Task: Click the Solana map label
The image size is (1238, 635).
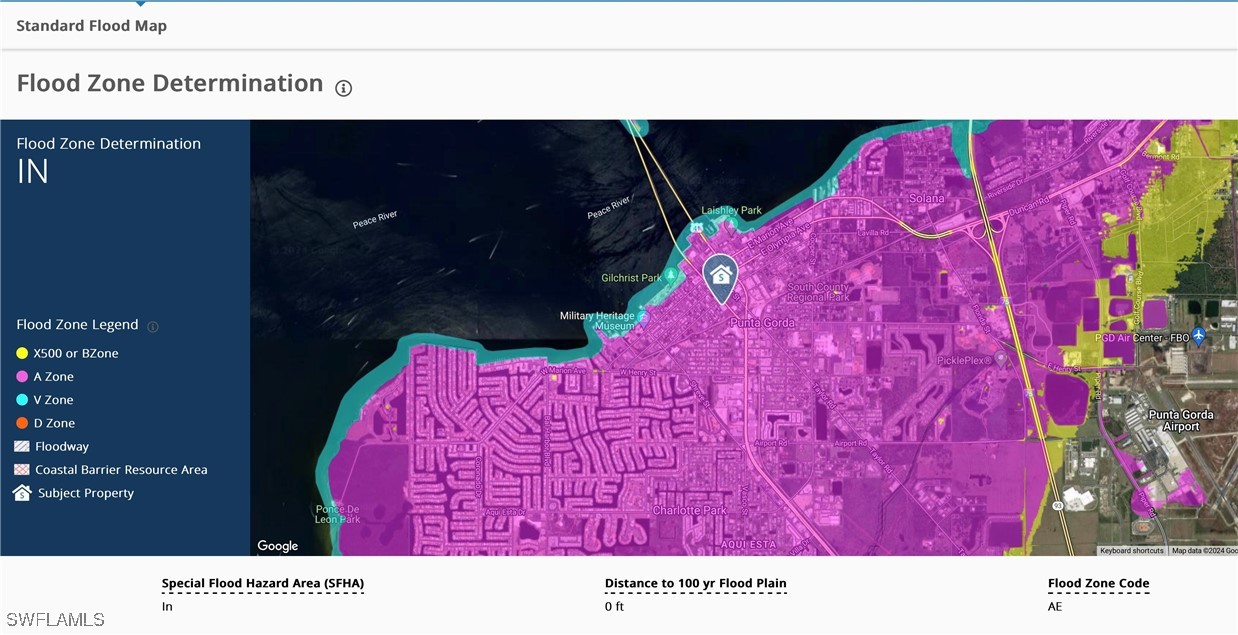Action: (x=926, y=198)
